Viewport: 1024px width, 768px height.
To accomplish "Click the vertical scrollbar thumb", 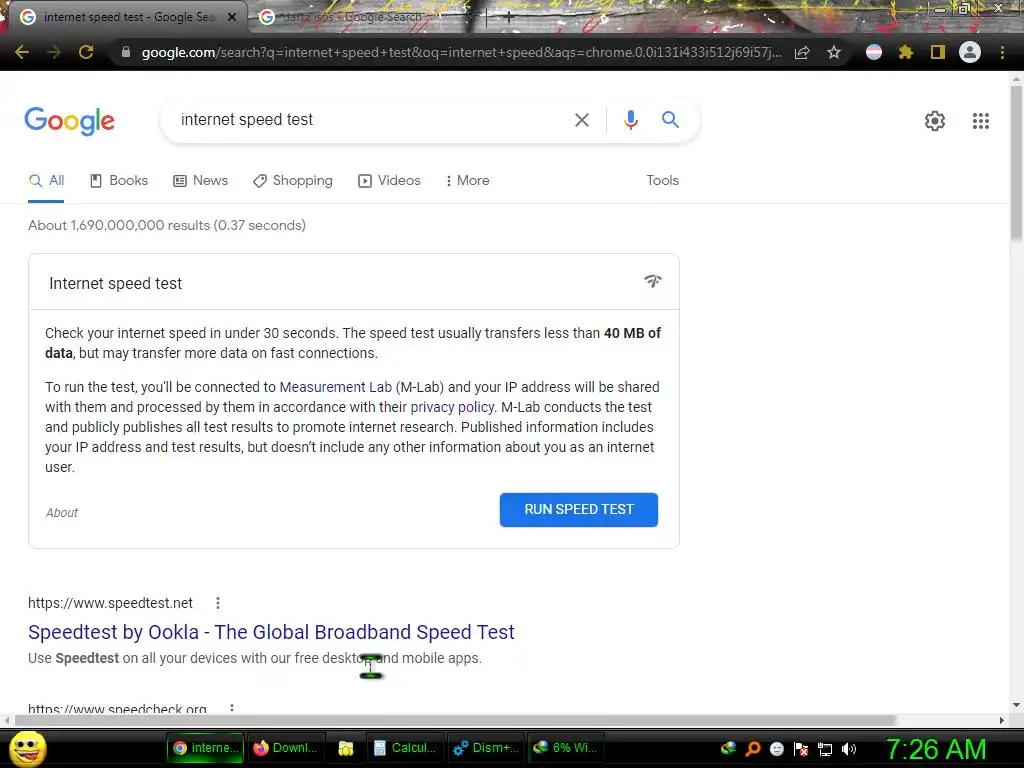I will coord(1016,163).
